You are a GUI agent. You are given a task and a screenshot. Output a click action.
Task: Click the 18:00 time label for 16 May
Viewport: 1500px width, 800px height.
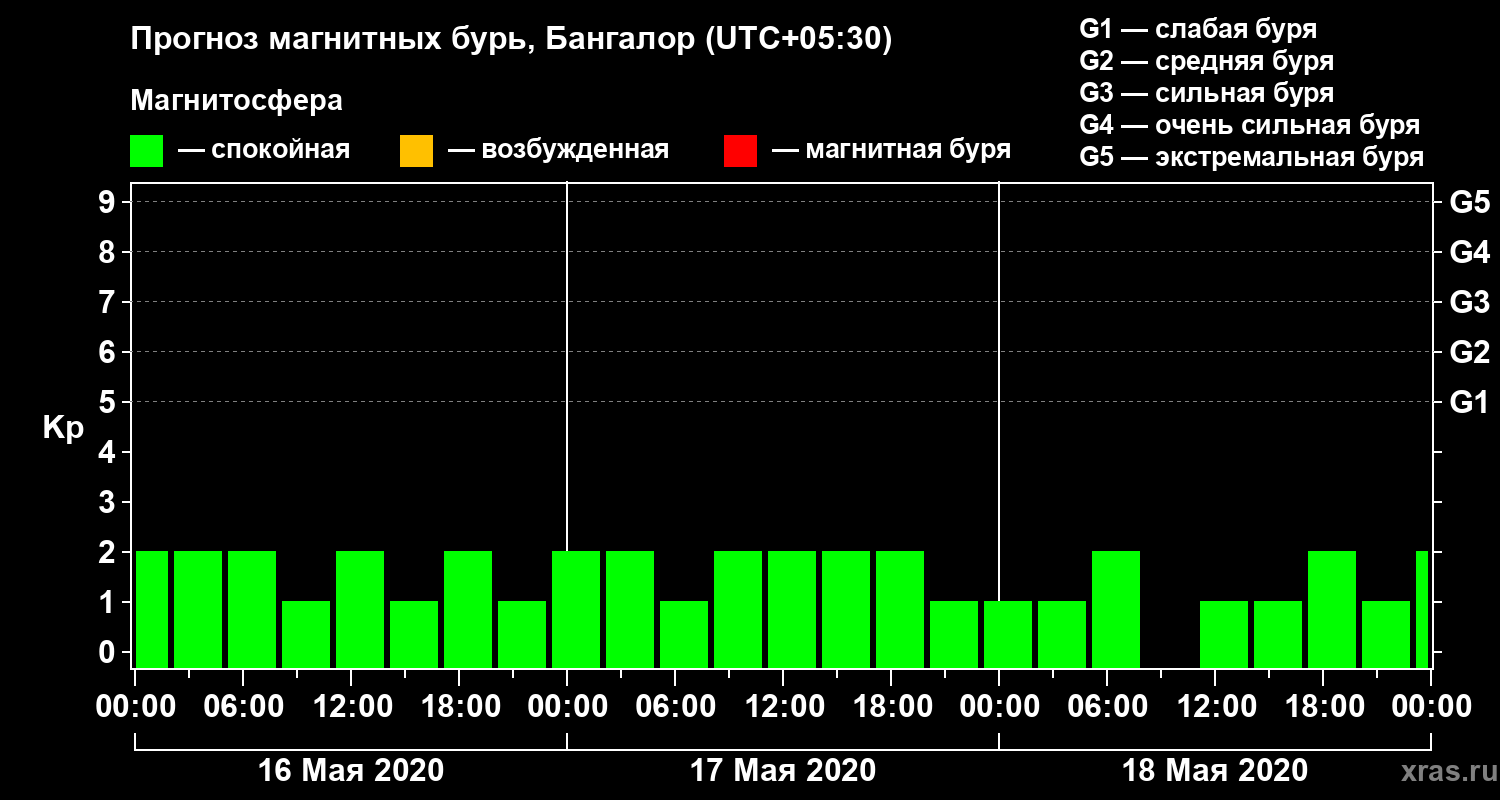coord(460,706)
